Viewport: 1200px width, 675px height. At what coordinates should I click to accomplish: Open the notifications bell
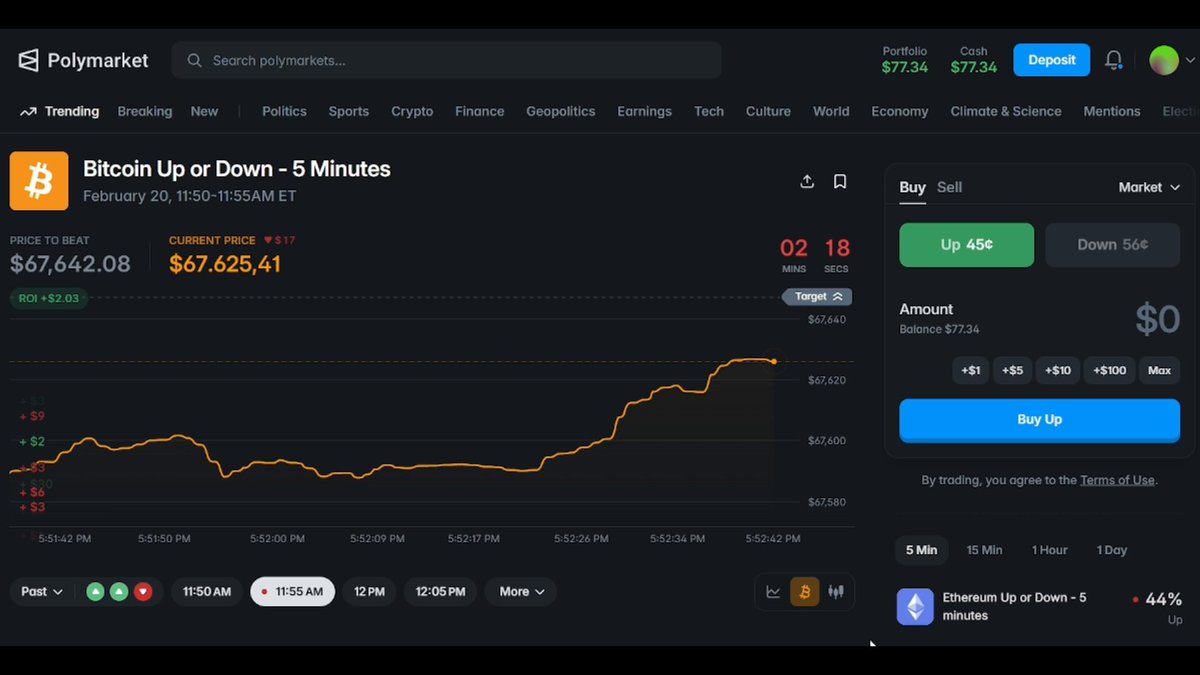[1113, 60]
